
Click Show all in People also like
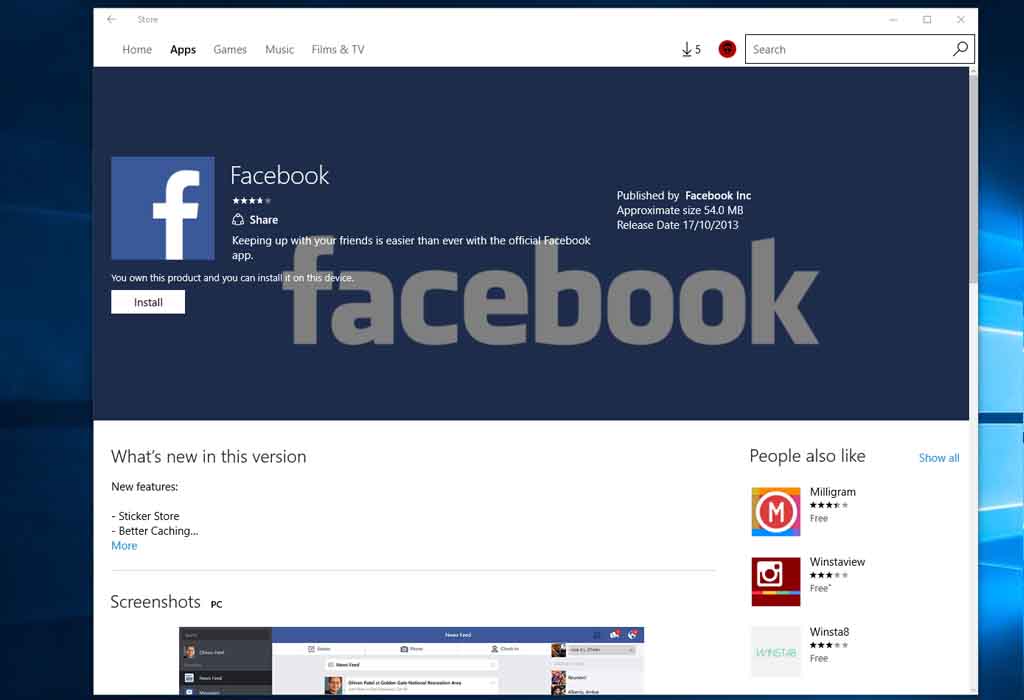[938, 458]
